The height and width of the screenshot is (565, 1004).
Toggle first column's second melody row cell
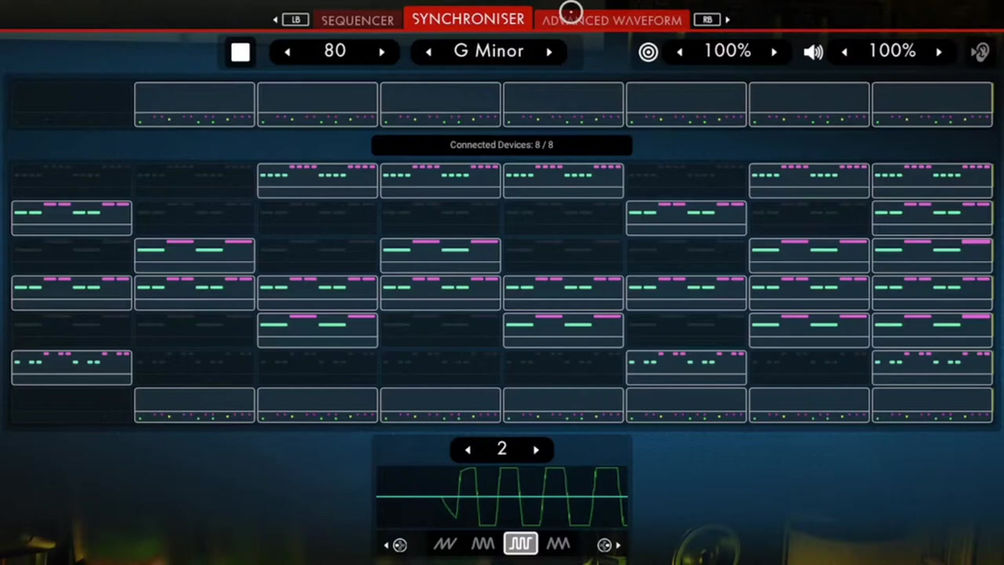pos(72,218)
